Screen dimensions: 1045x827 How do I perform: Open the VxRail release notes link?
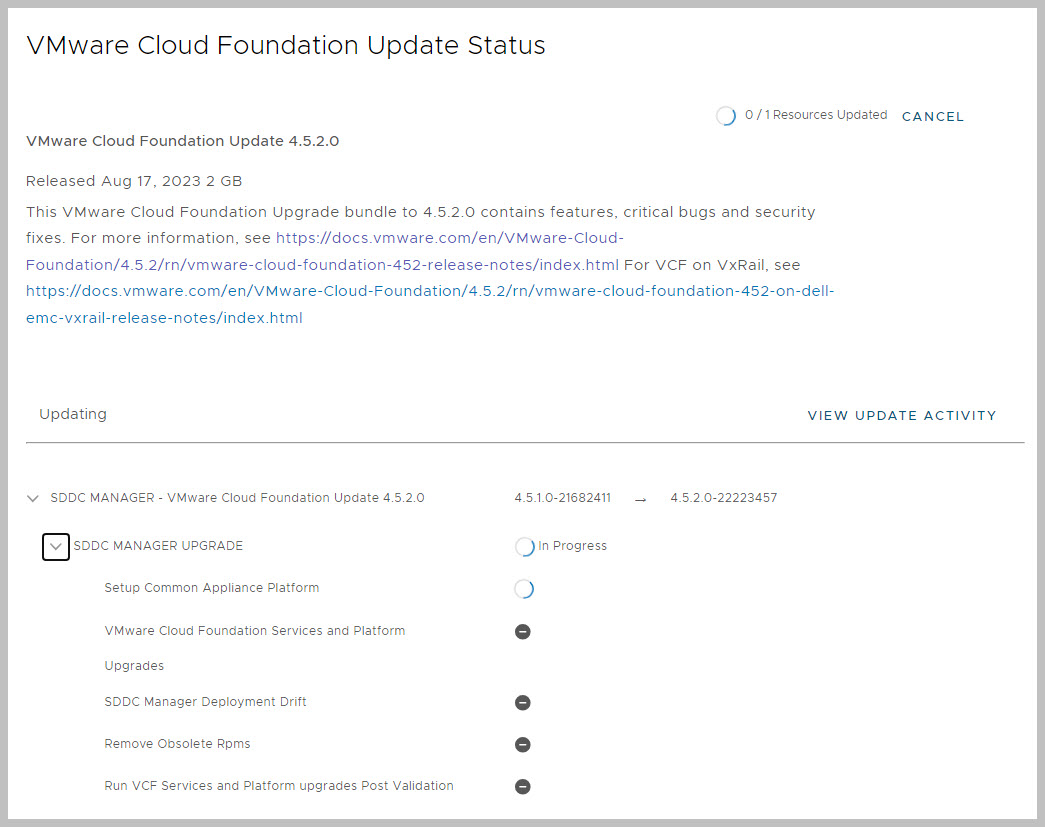click(430, 305)
